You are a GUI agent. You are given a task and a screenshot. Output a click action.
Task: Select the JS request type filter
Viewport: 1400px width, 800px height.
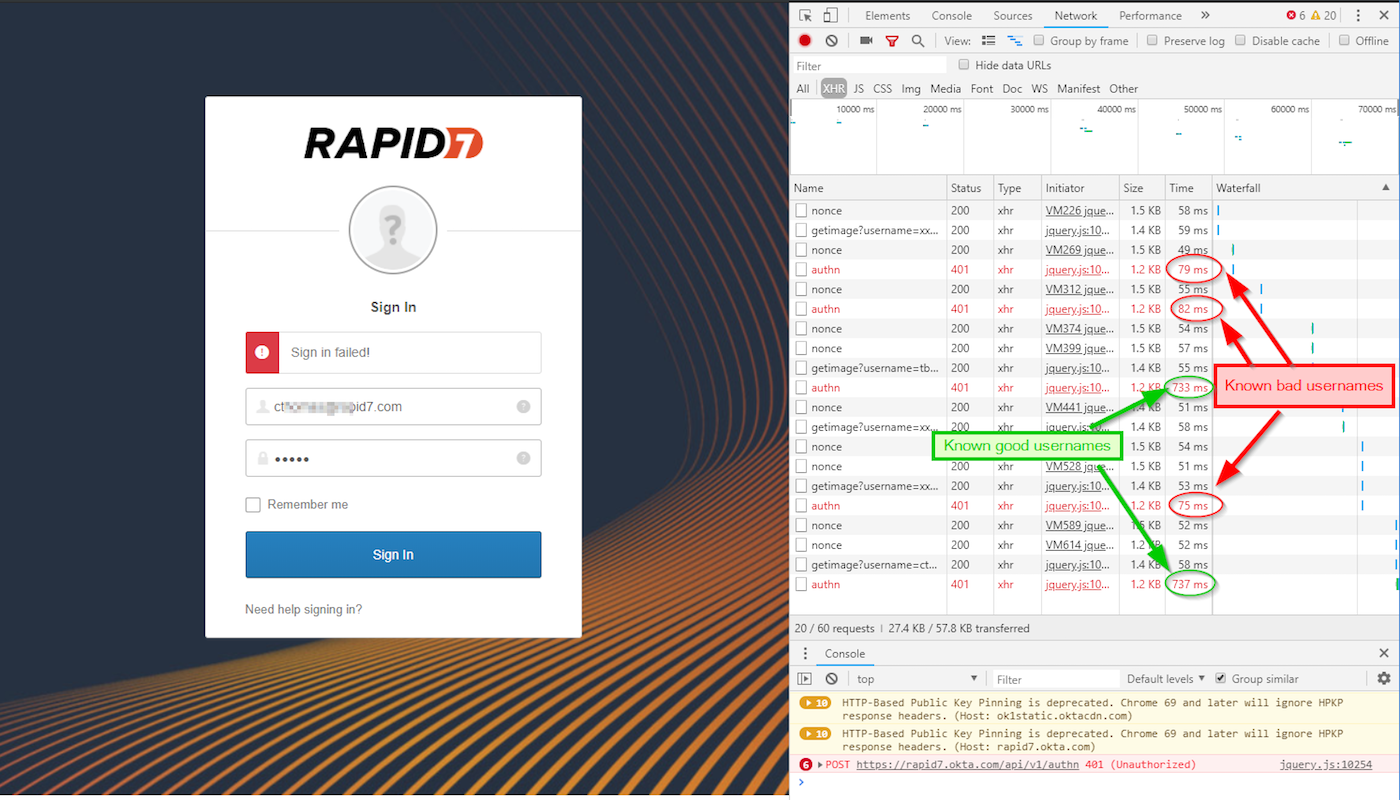(858, 89)
